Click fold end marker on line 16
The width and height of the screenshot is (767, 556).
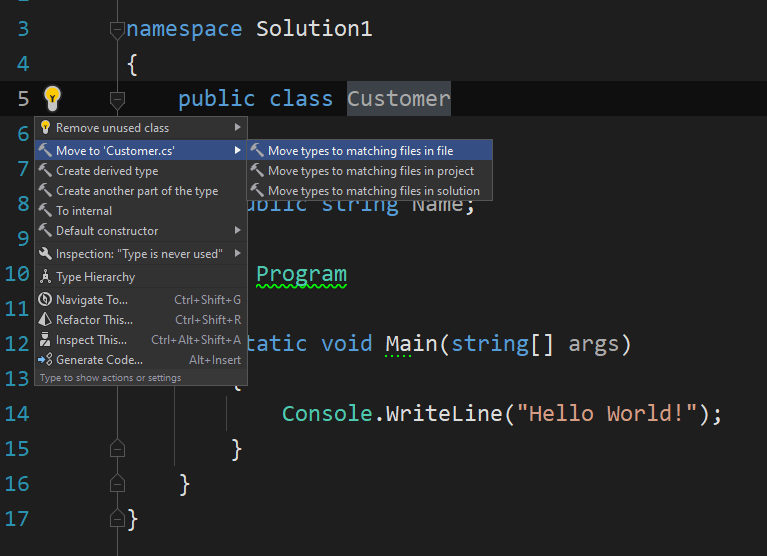117,483
